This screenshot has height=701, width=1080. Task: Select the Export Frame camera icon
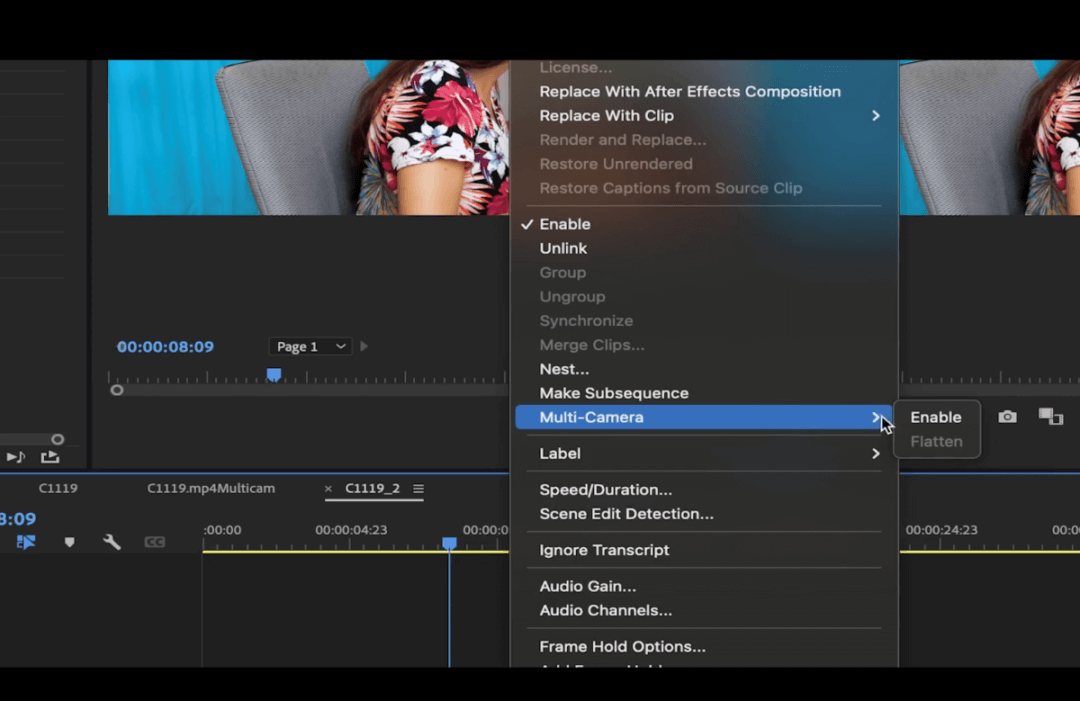pos(1007,417)
